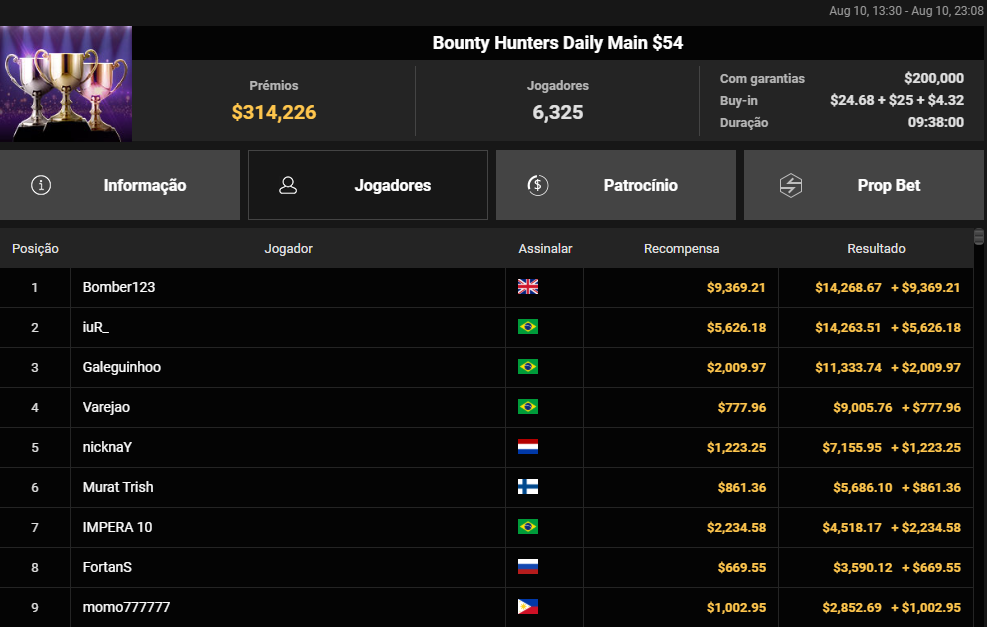Select player name FortanS
This screenshot has width=987, height=627.
point(107,567)
